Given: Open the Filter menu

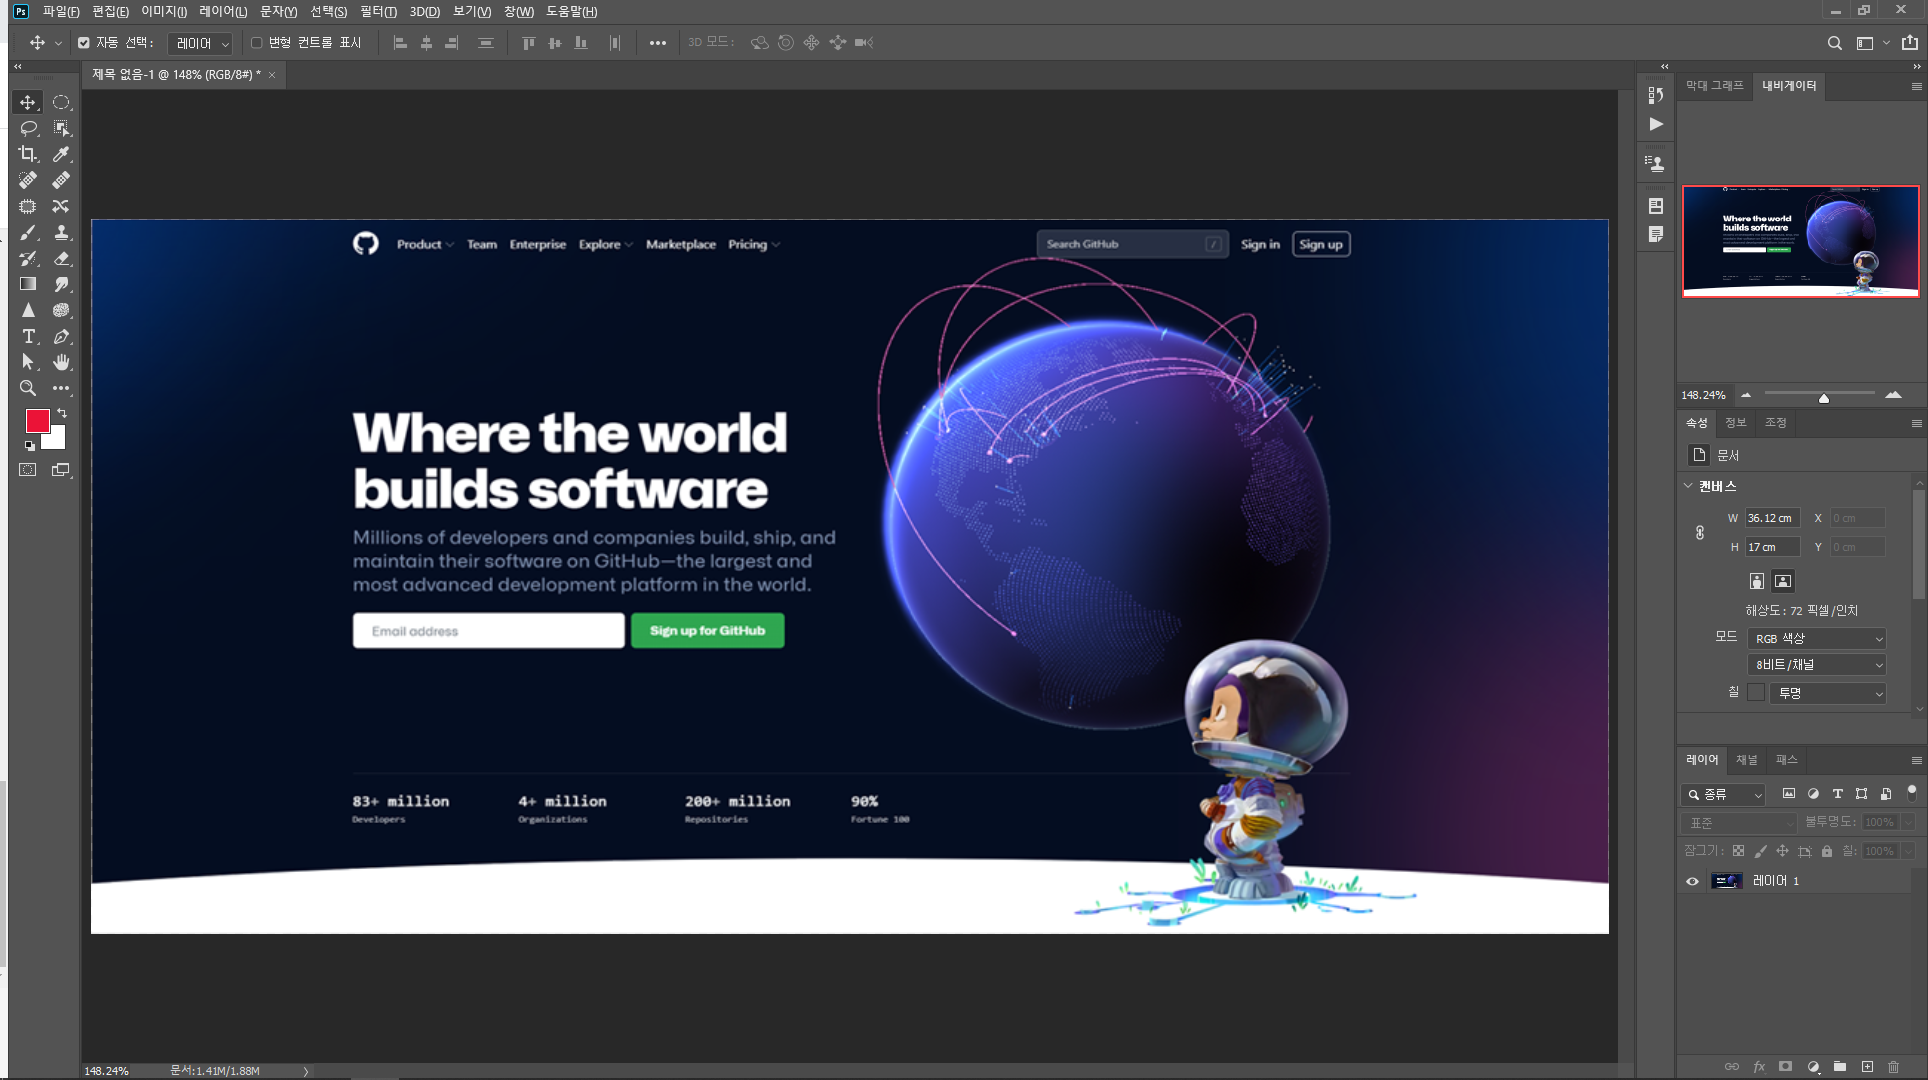Looking at the screenshot, I should pos(377,11).
